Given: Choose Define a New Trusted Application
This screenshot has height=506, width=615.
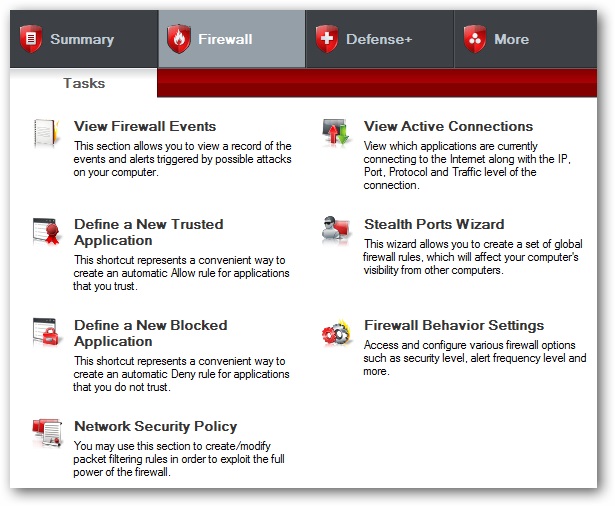Looking at the screenshot, I should tap(148, 232).
